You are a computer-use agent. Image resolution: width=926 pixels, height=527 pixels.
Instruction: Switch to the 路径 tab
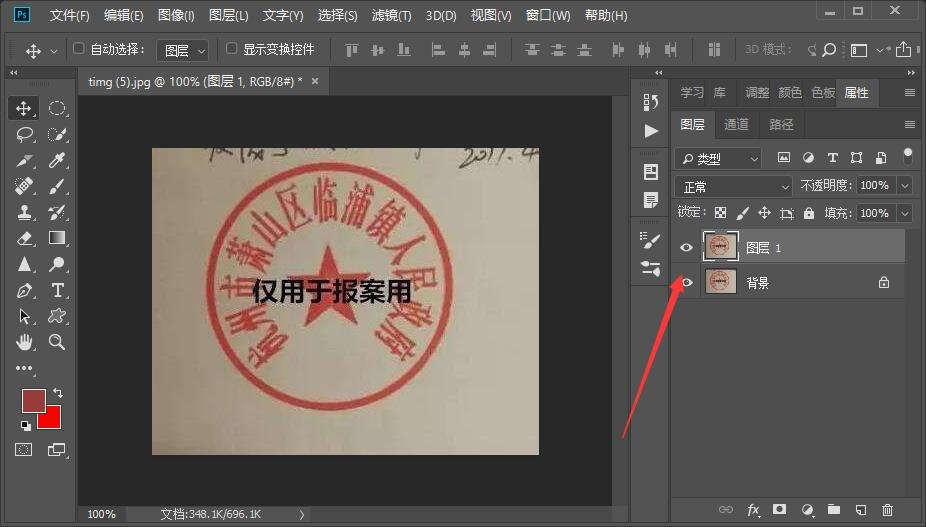coord(781,124)
